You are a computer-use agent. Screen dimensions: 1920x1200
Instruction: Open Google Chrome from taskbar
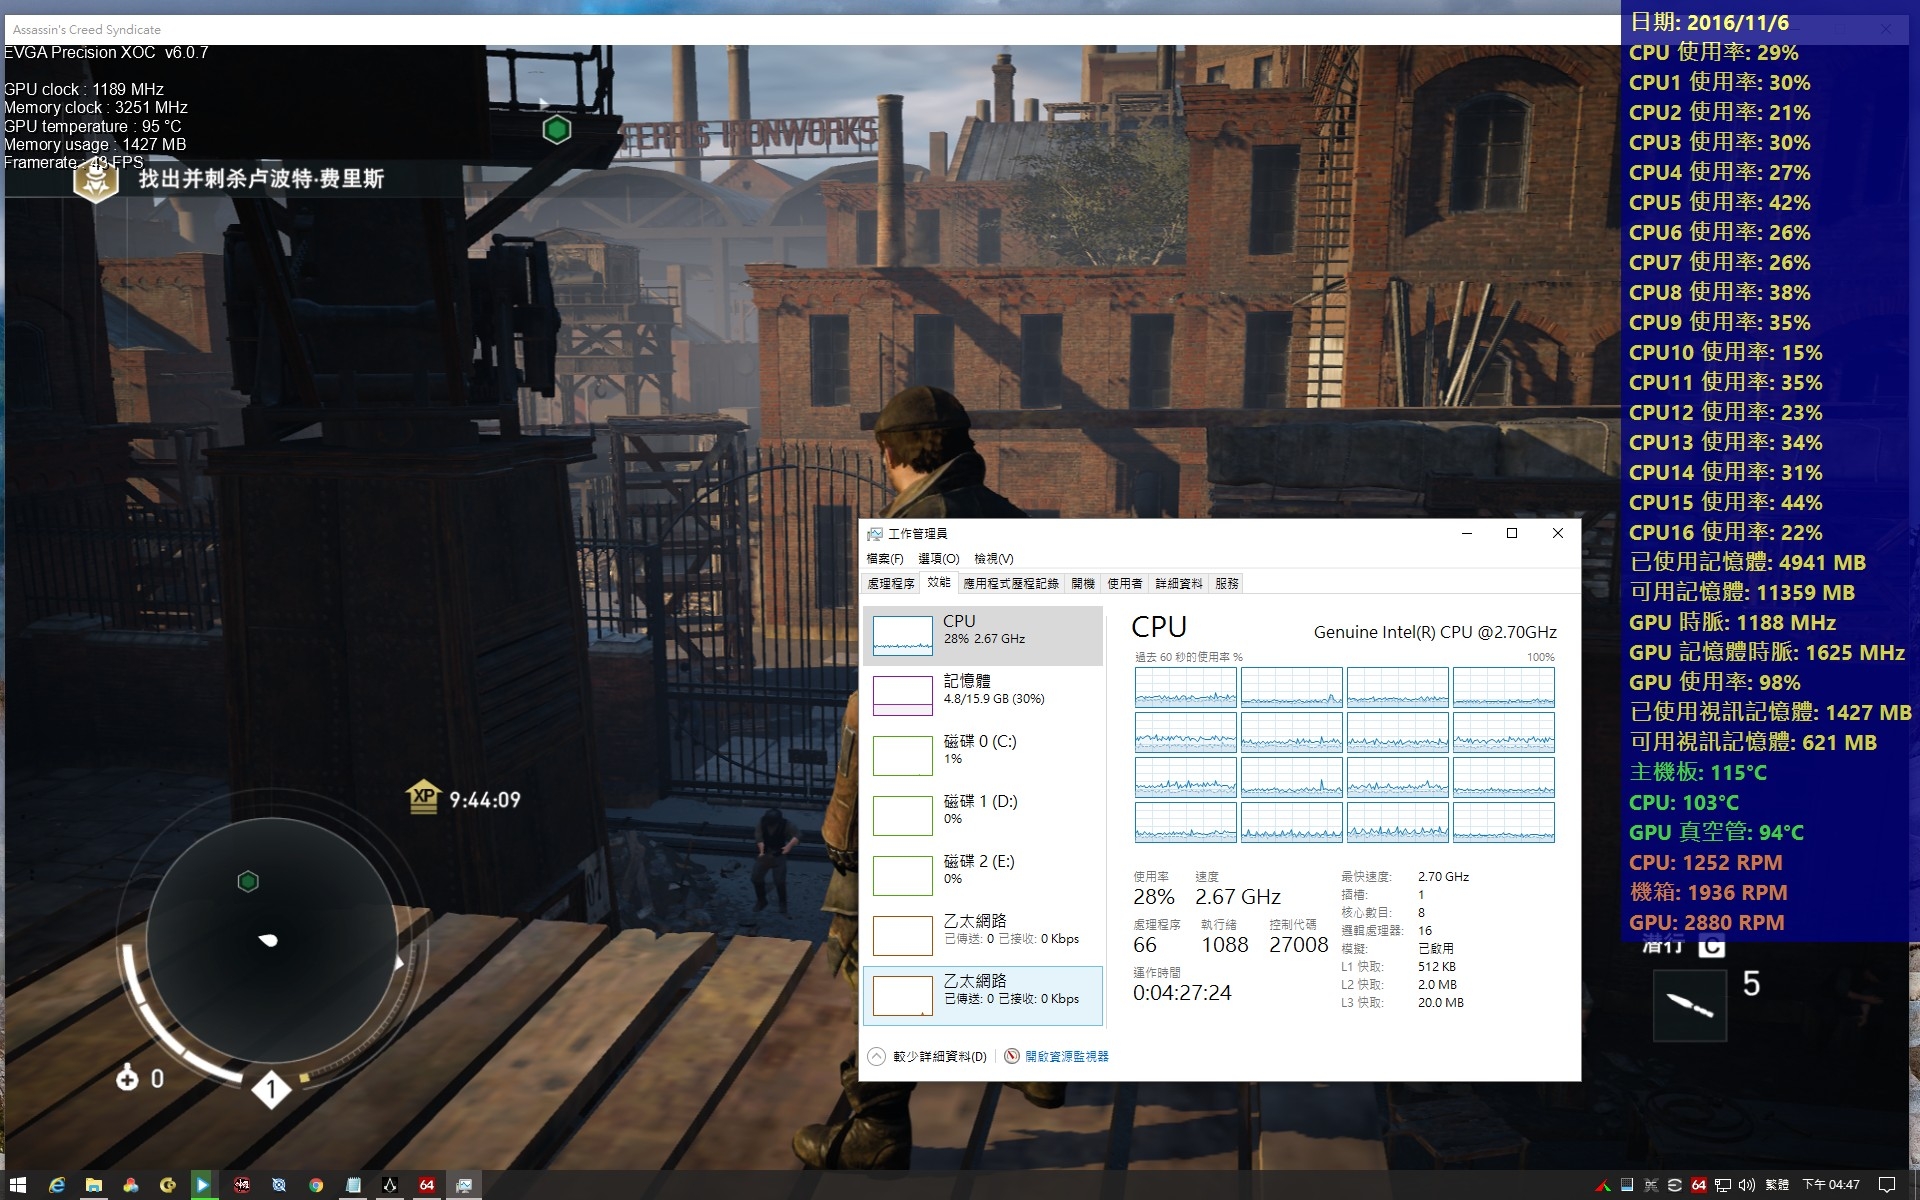(316, 1185)
